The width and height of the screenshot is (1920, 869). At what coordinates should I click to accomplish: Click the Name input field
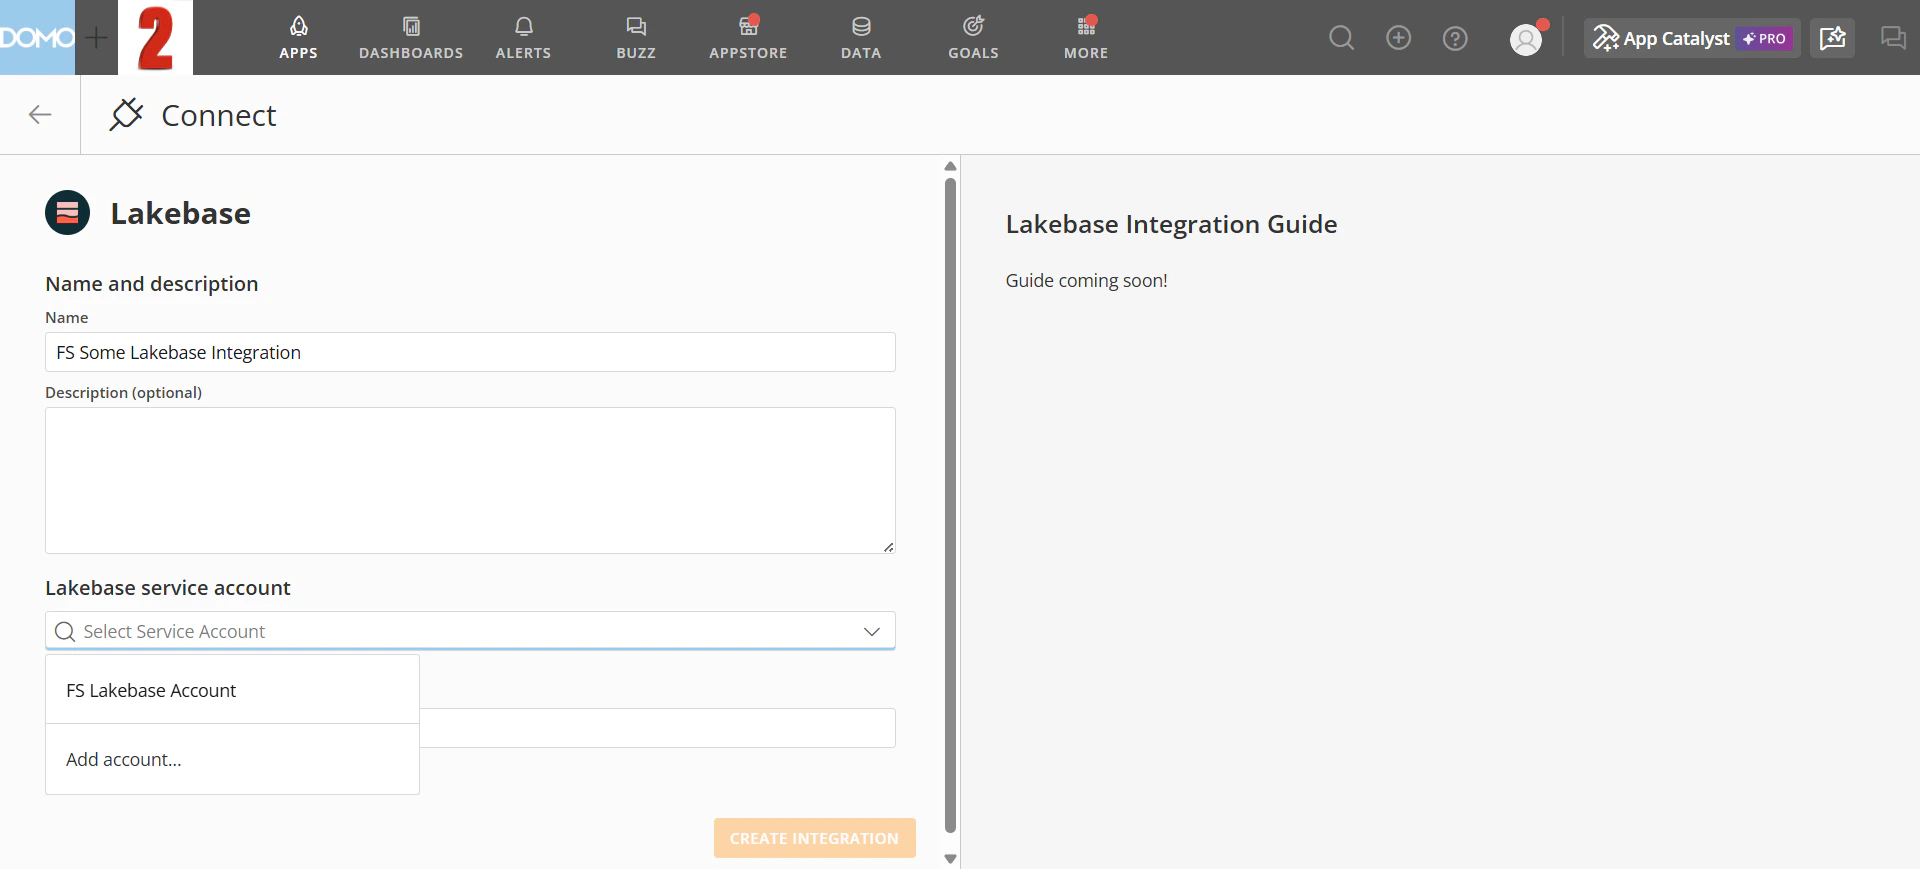[470, 352]
